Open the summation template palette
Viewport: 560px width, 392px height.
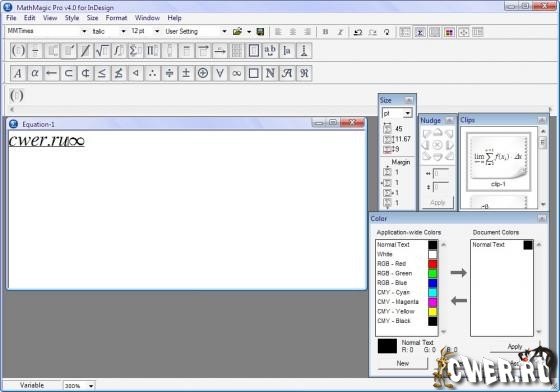[135, 51]
